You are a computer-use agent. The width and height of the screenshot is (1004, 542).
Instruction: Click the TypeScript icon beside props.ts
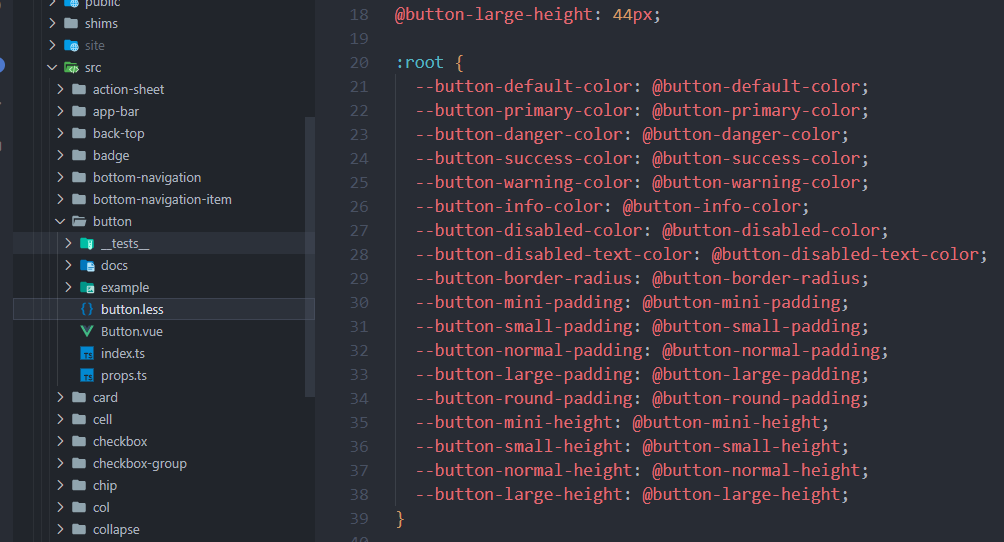86,375
